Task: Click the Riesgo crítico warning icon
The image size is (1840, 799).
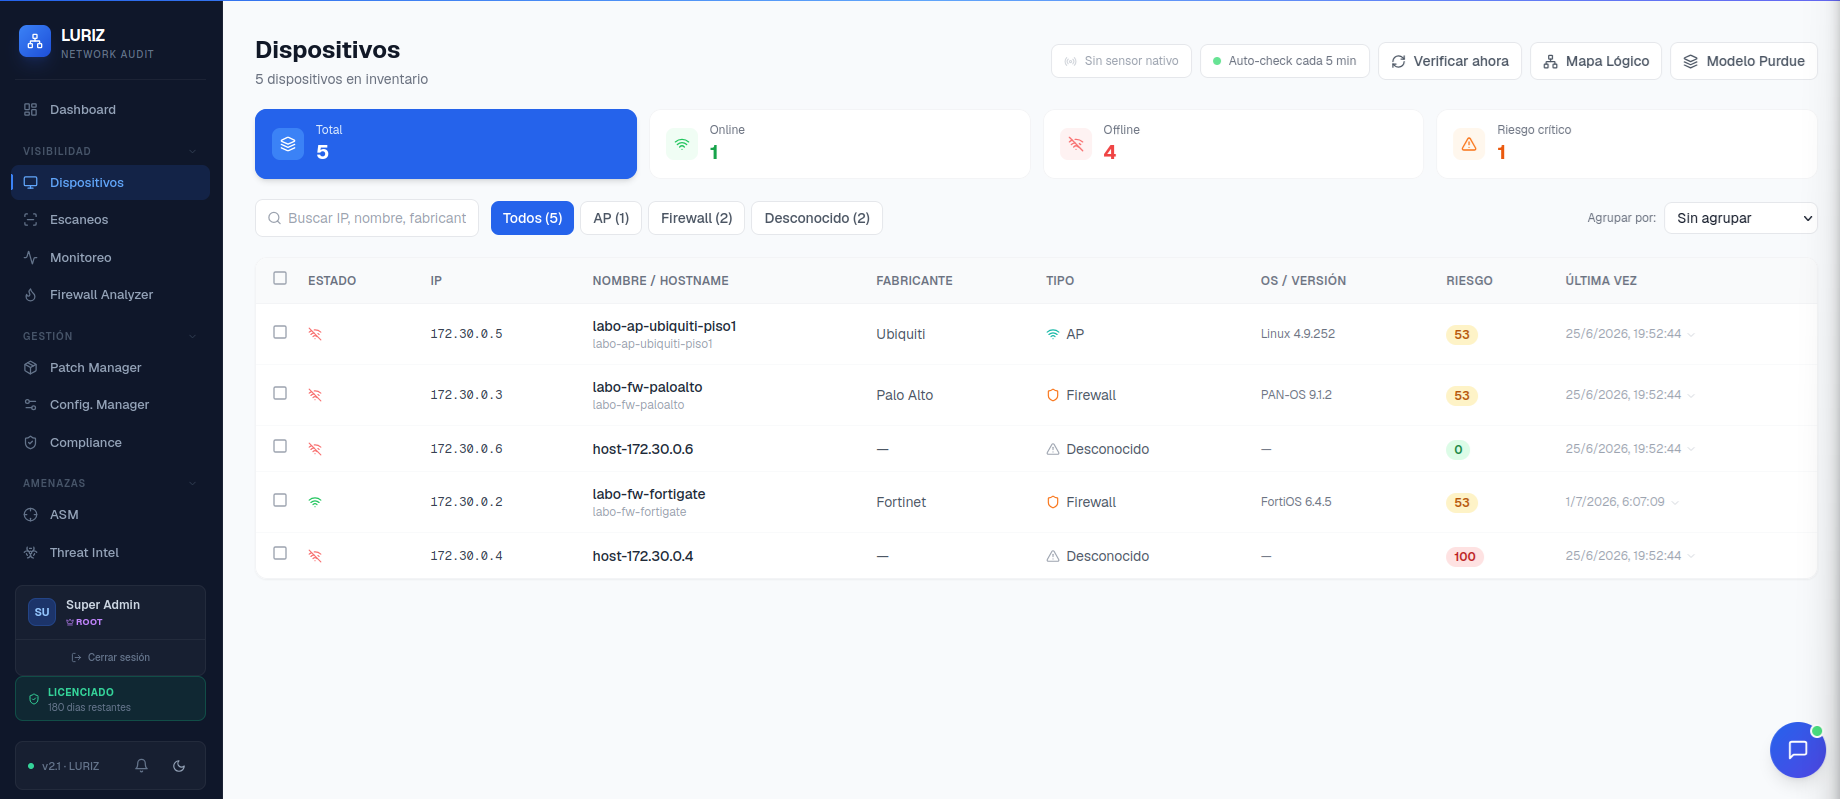Action: tap(1469, 144)
